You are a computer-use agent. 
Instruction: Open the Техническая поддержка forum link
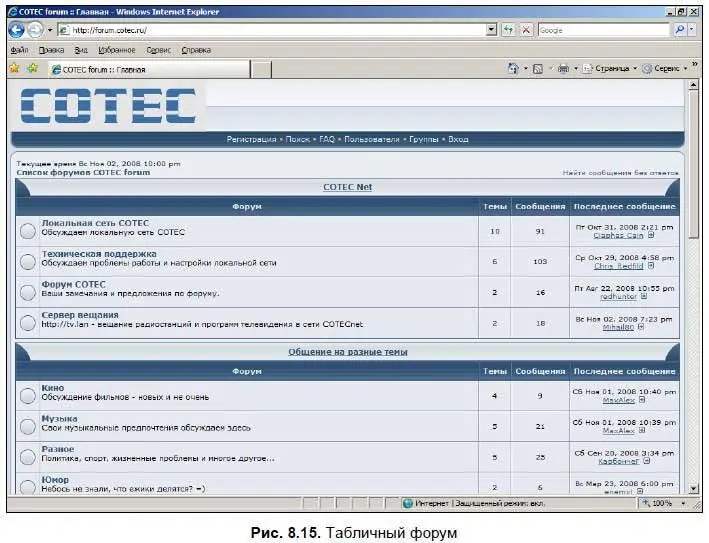(99, 254)
